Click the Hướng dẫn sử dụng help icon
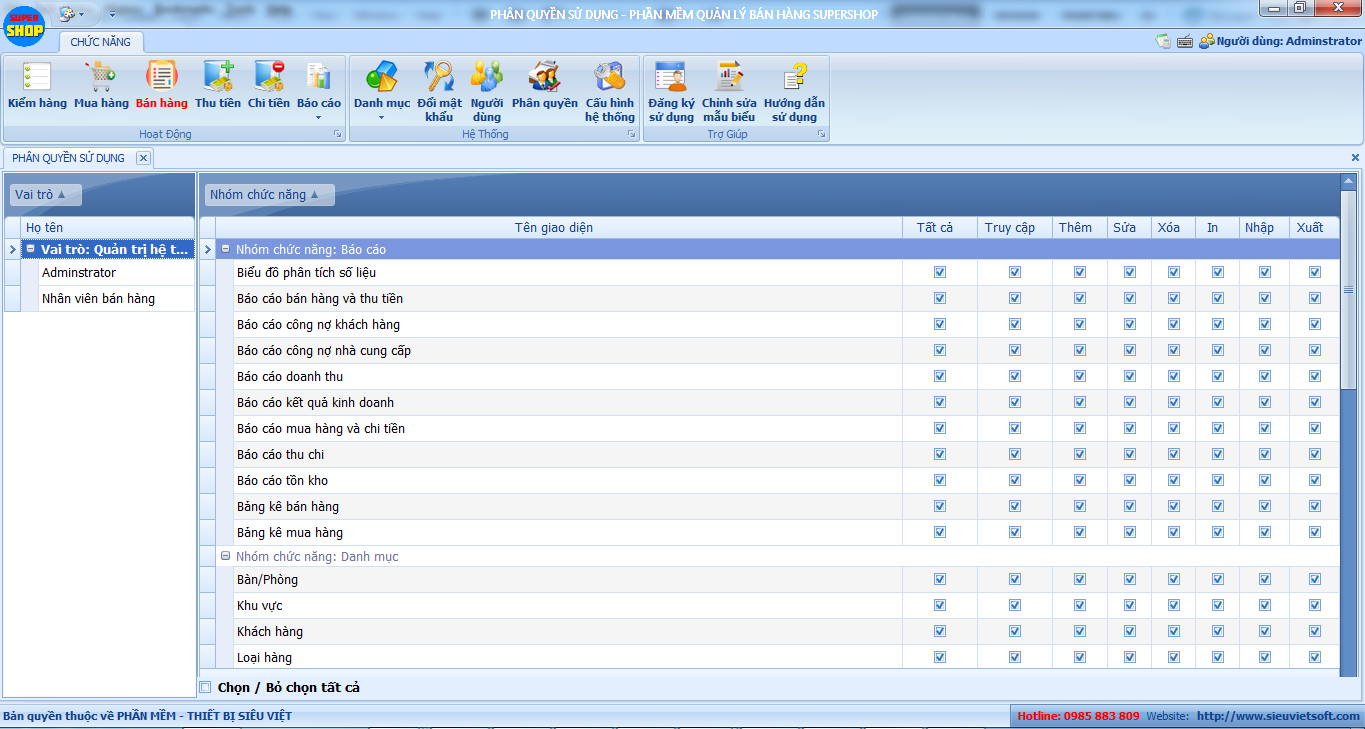The image size is (1365, 729). point(794,90)
